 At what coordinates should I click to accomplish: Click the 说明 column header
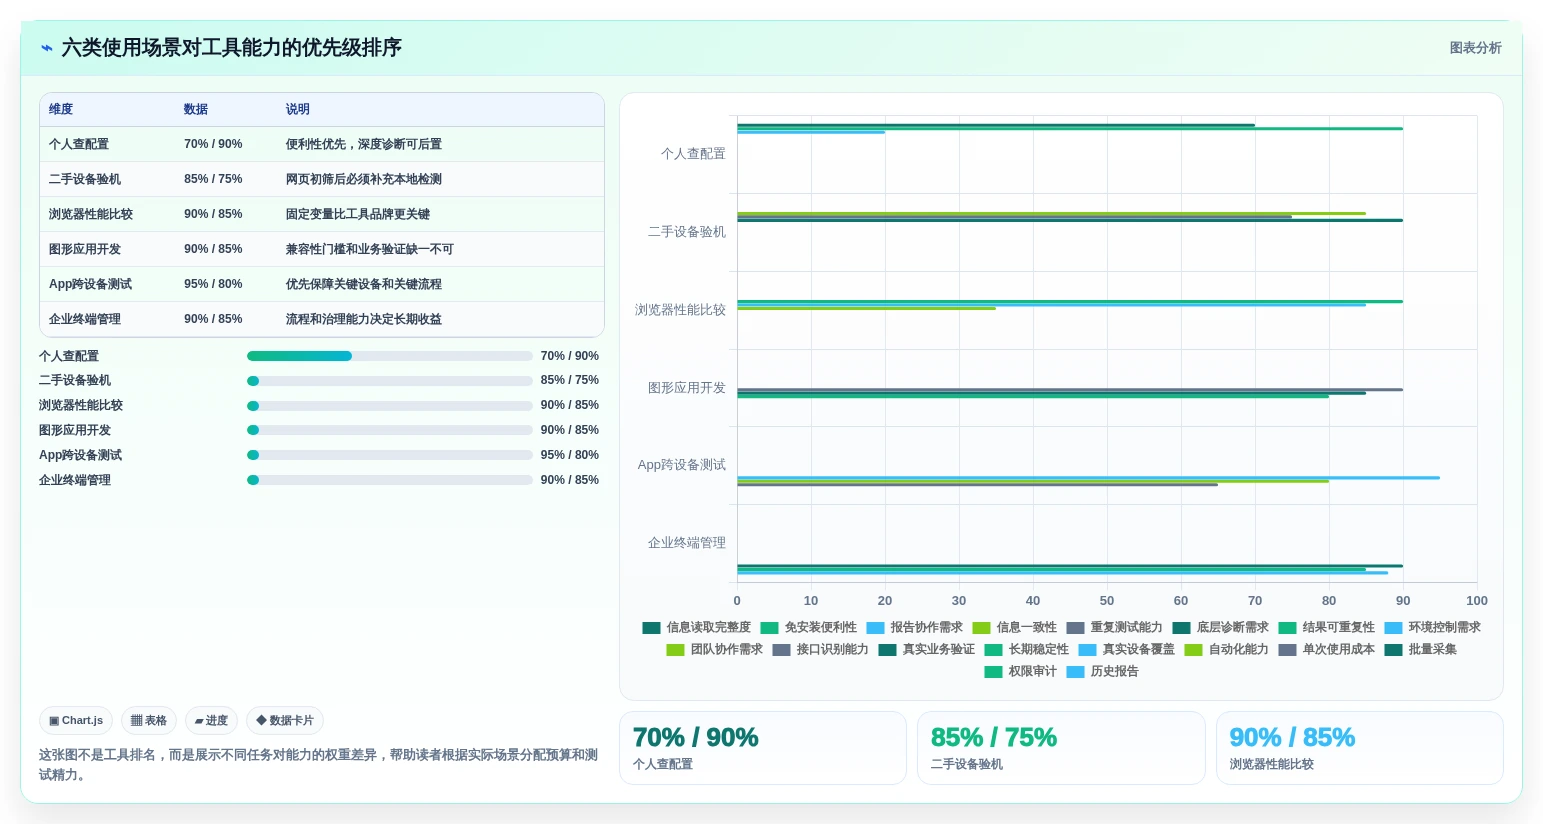pos(298,109)
